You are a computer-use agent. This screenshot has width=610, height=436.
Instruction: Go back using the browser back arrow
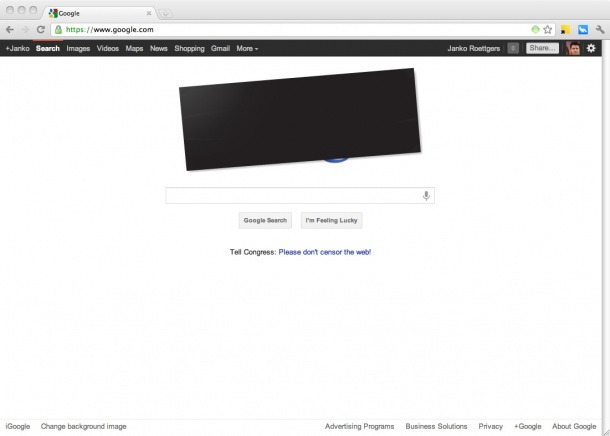[x=10, y=30]
